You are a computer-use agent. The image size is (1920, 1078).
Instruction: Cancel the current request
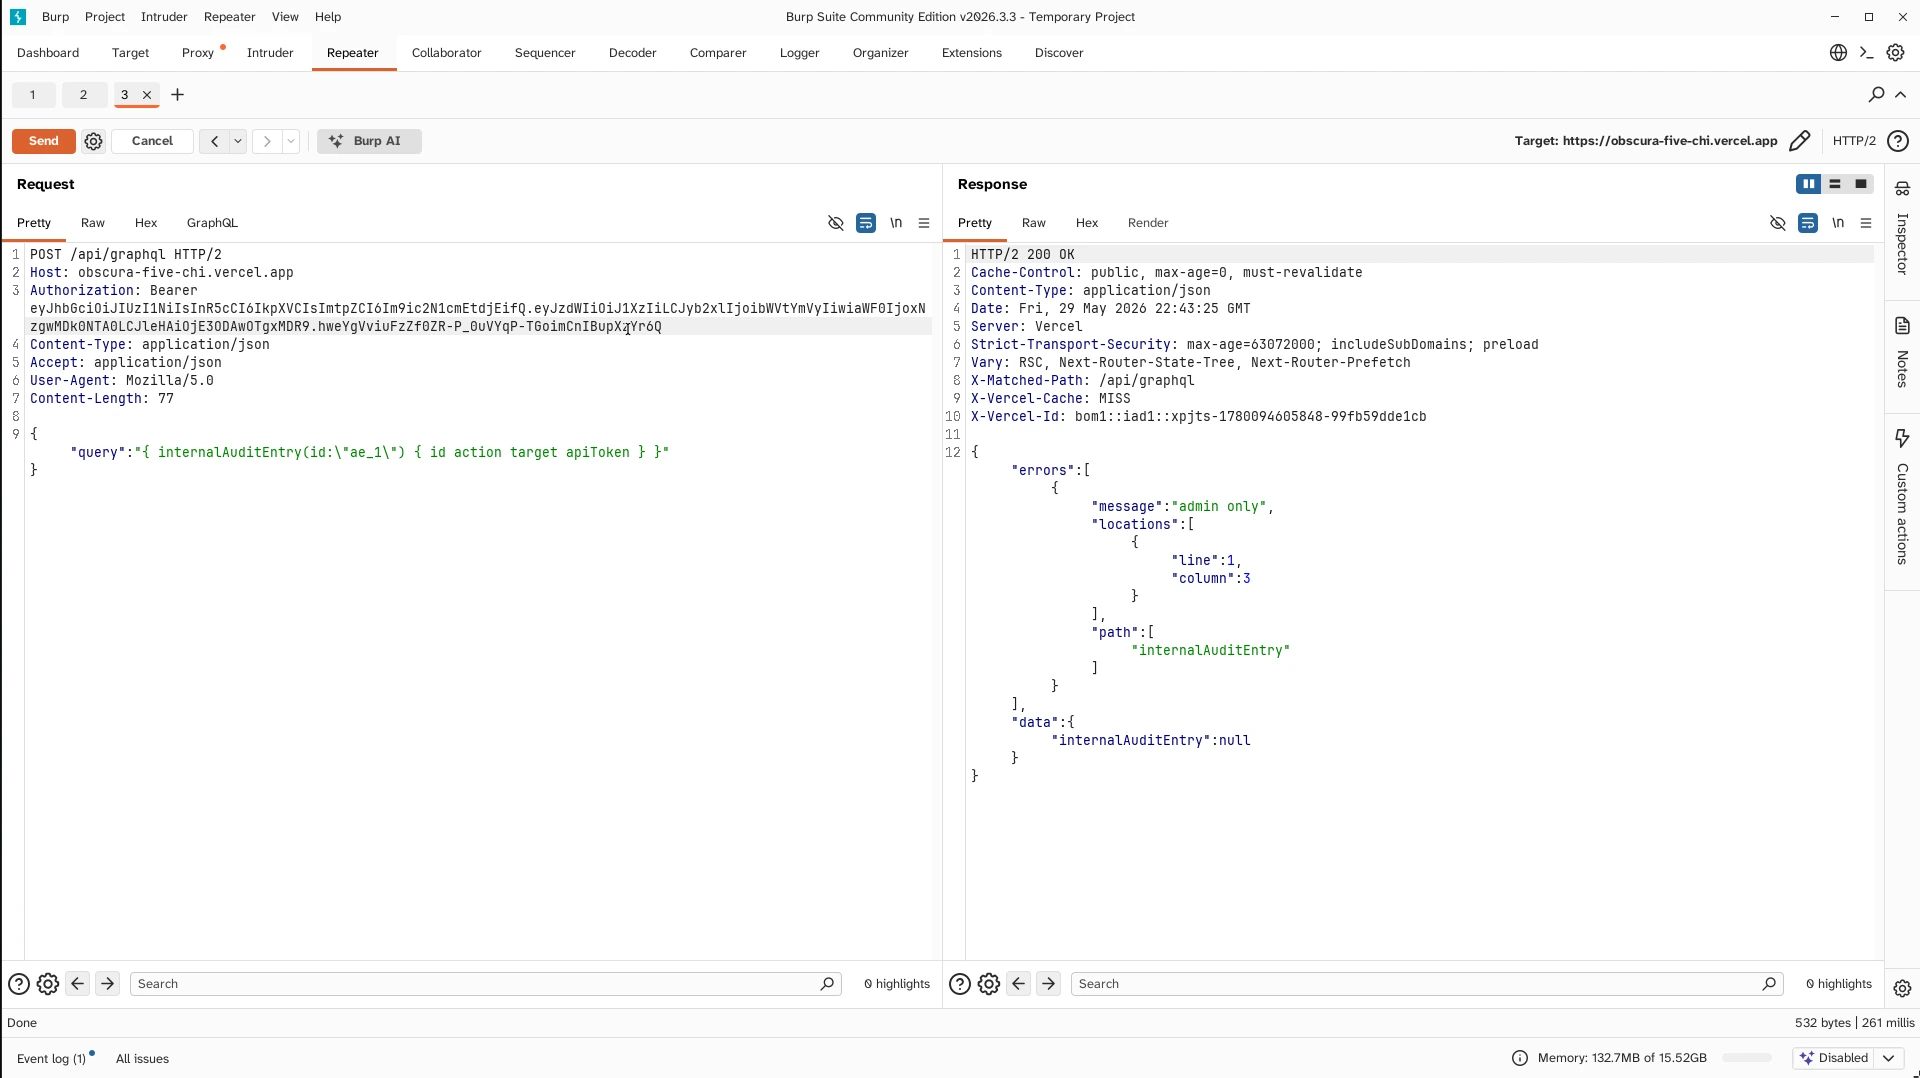coord(152,141)
